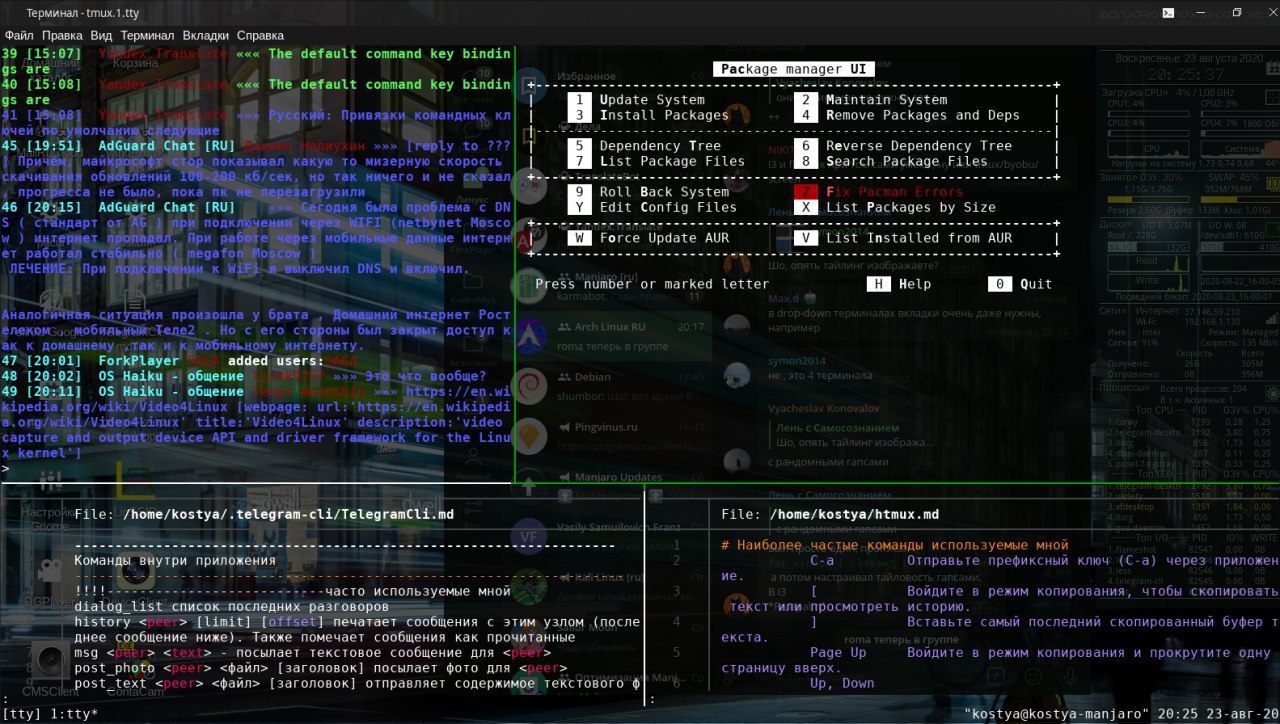Screen dimensions: 1280x724
Task: Select option X List Packages by Size
Action: coord(895,207)
